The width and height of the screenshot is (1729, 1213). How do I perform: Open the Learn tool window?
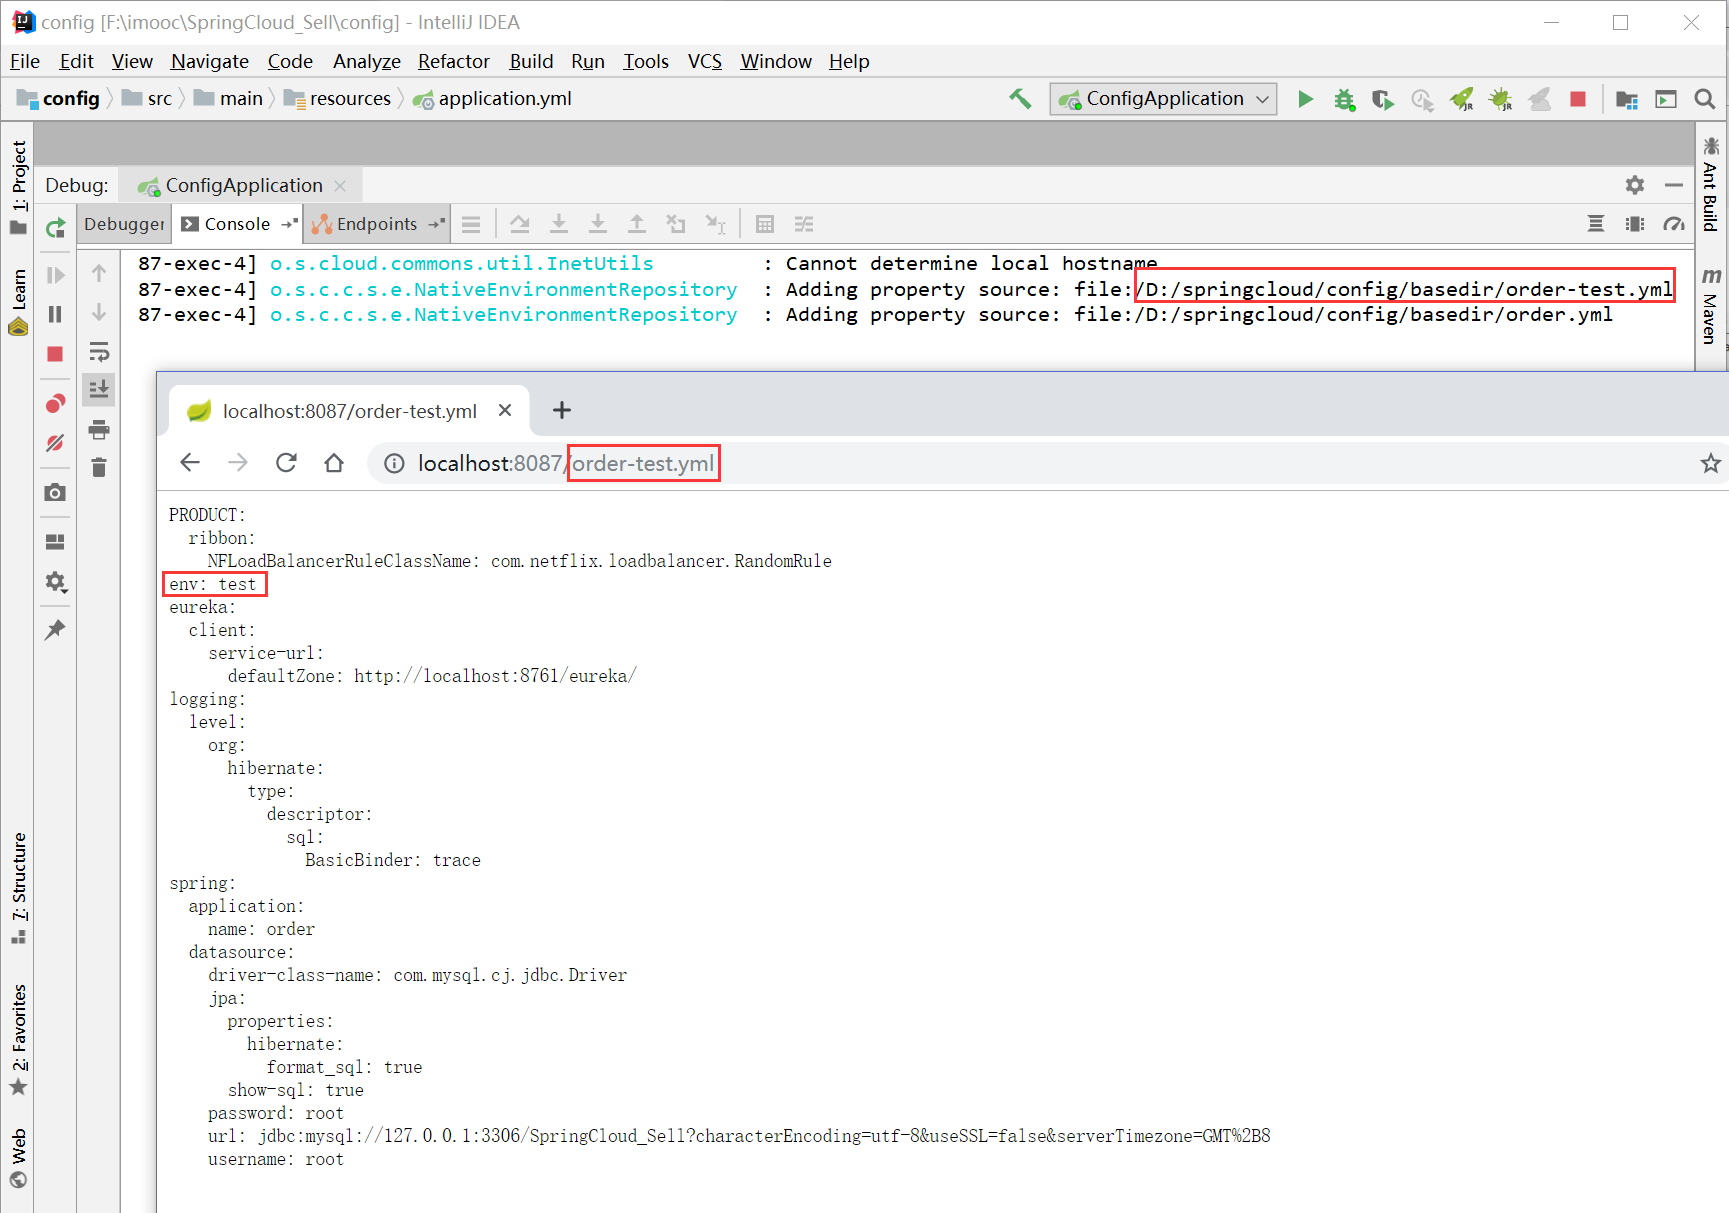[x=18, y=301]
